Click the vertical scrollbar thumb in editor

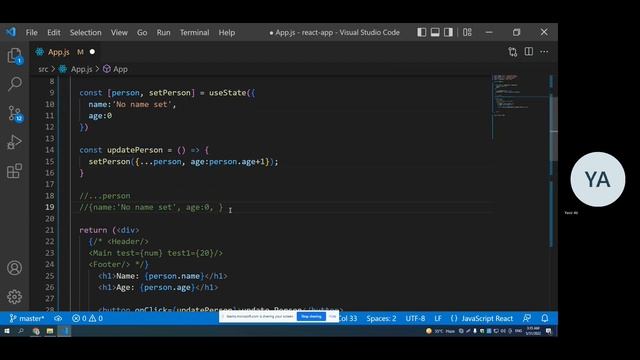pyautogui.click(x=554, y=129)
